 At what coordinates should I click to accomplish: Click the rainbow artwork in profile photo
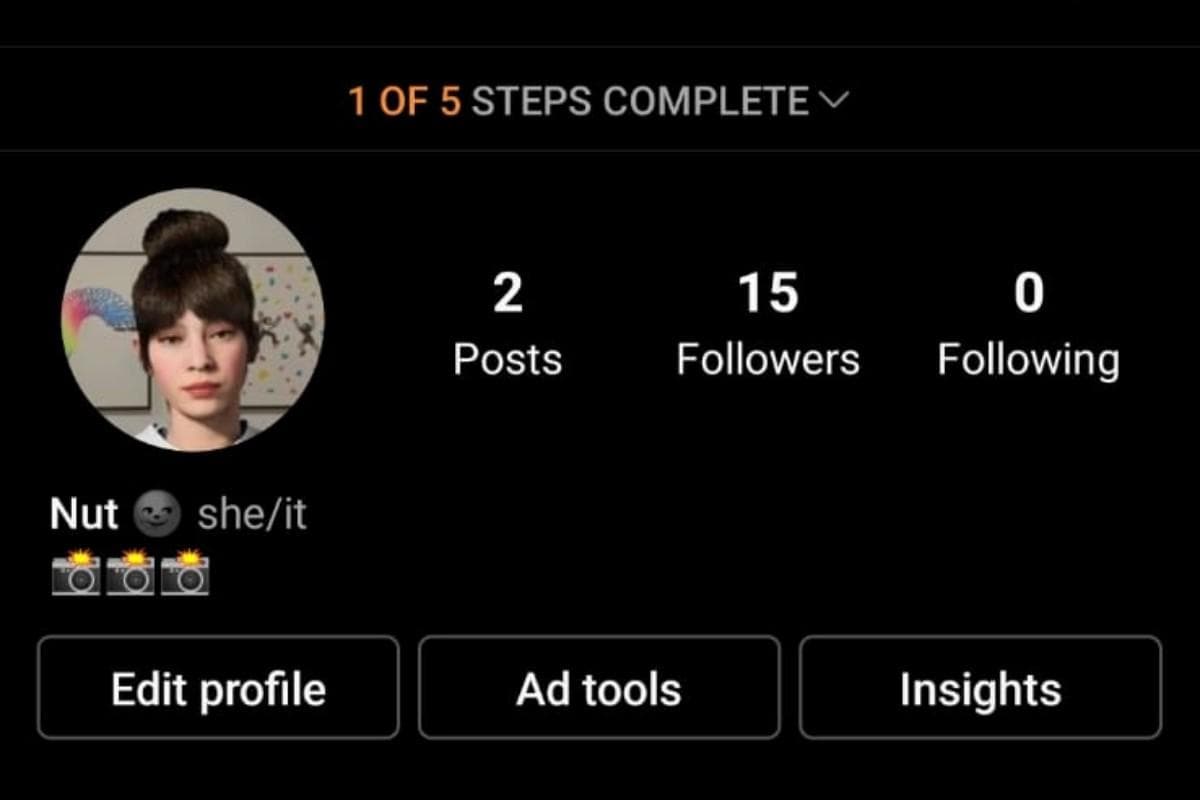click(x=98, y=318)
